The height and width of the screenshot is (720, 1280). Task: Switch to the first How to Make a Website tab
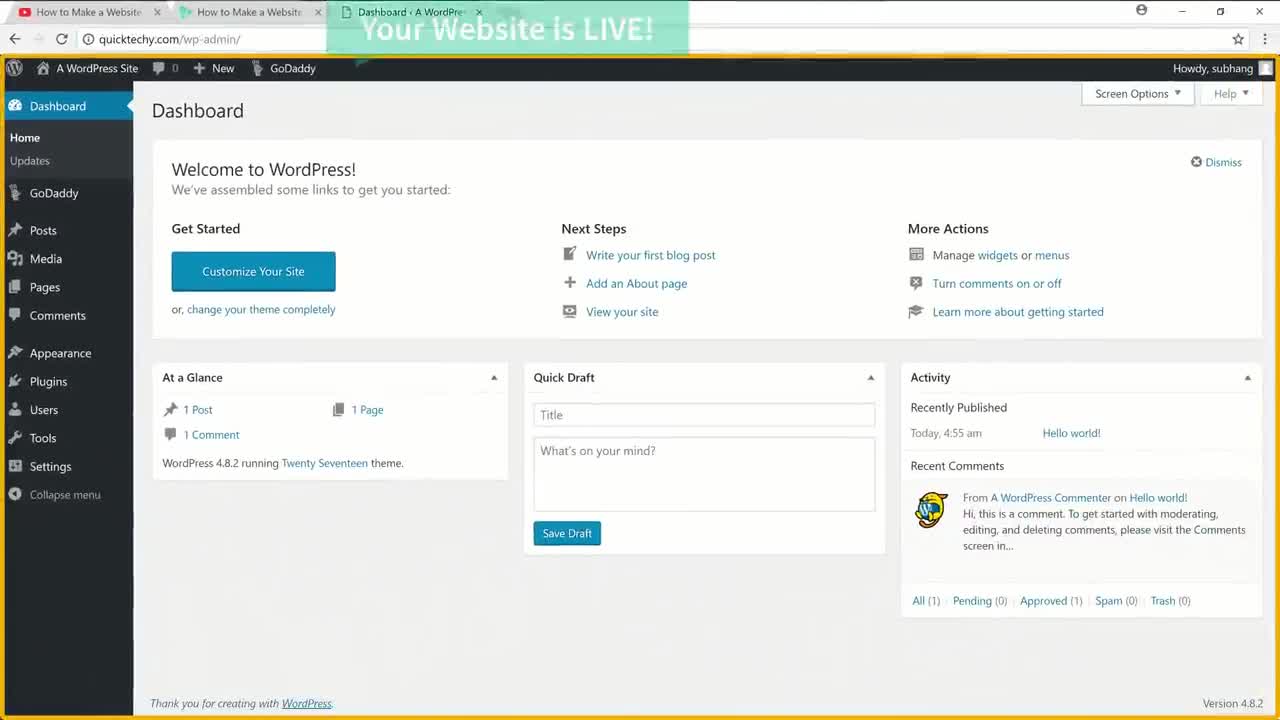click(x=90, y=12)
